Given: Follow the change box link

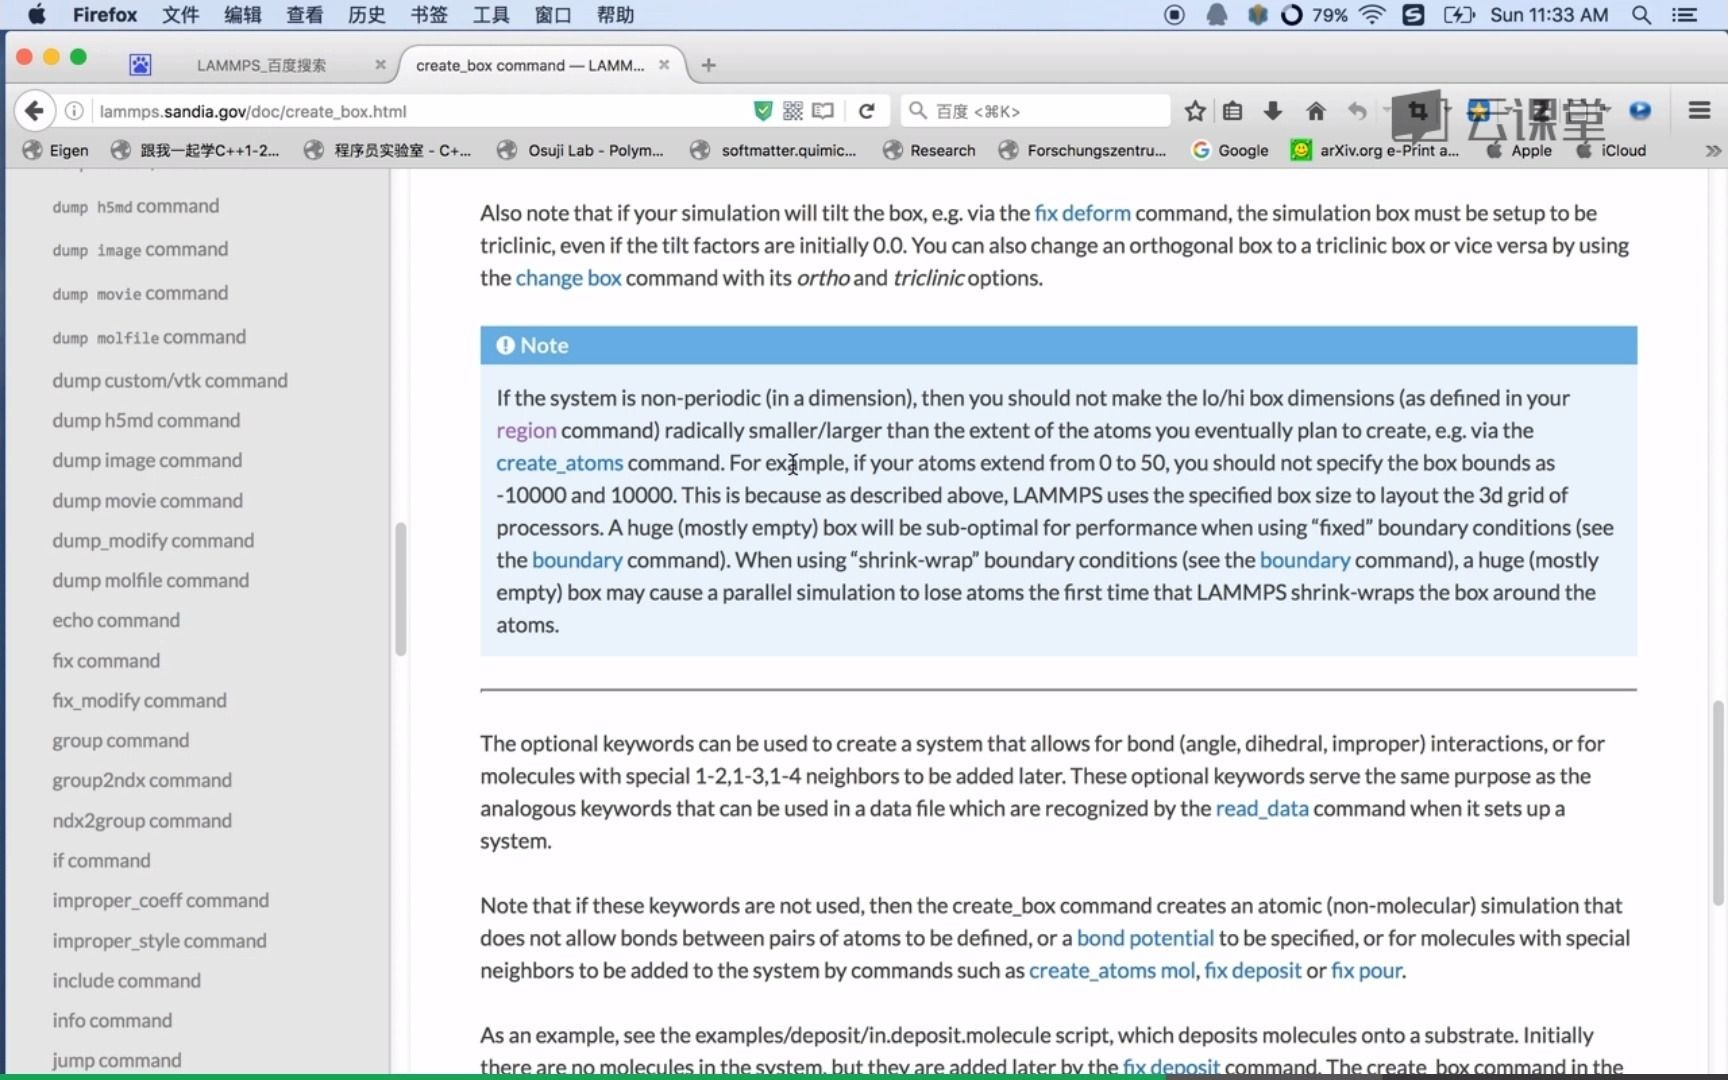Looking at the screenshot, I should click(568, 278).
